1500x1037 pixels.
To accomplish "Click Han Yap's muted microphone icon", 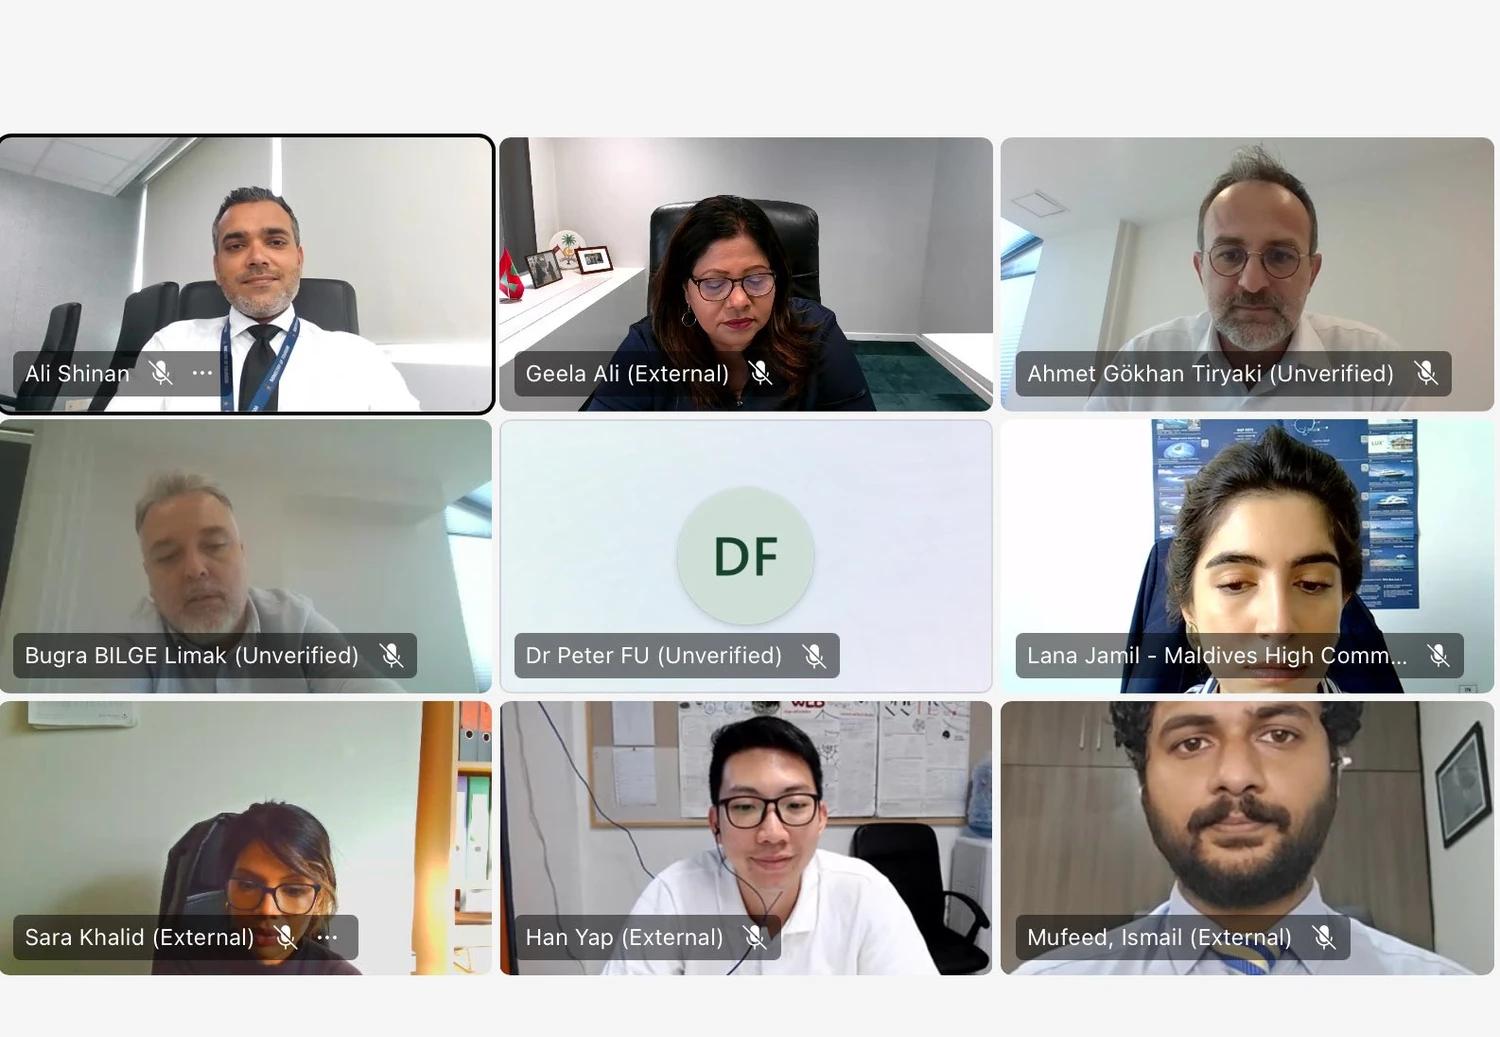I will (x=754, y=937).
